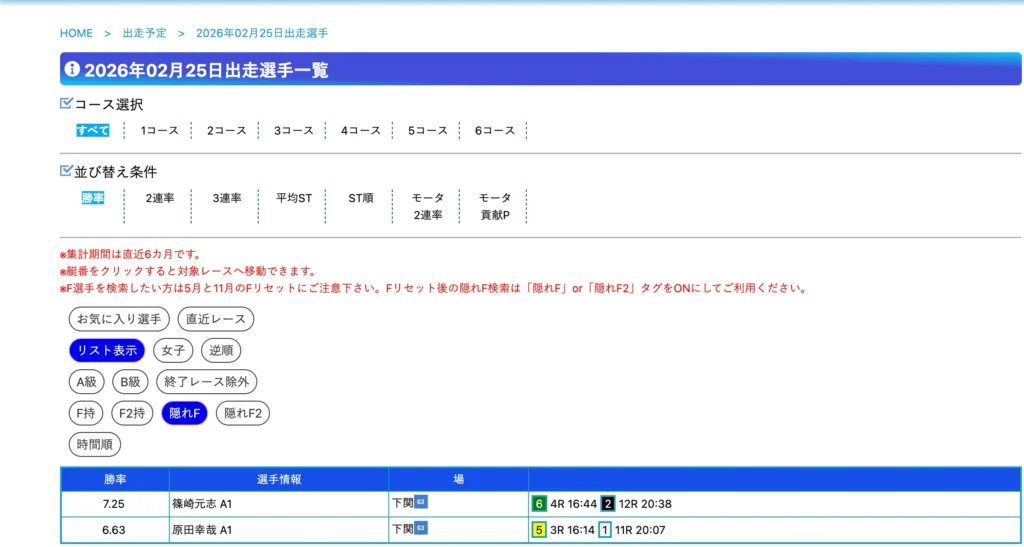Open 出走予定 breadcrumb link
Viewport: 1024px width, 547px height.
[x=144, y=33]
